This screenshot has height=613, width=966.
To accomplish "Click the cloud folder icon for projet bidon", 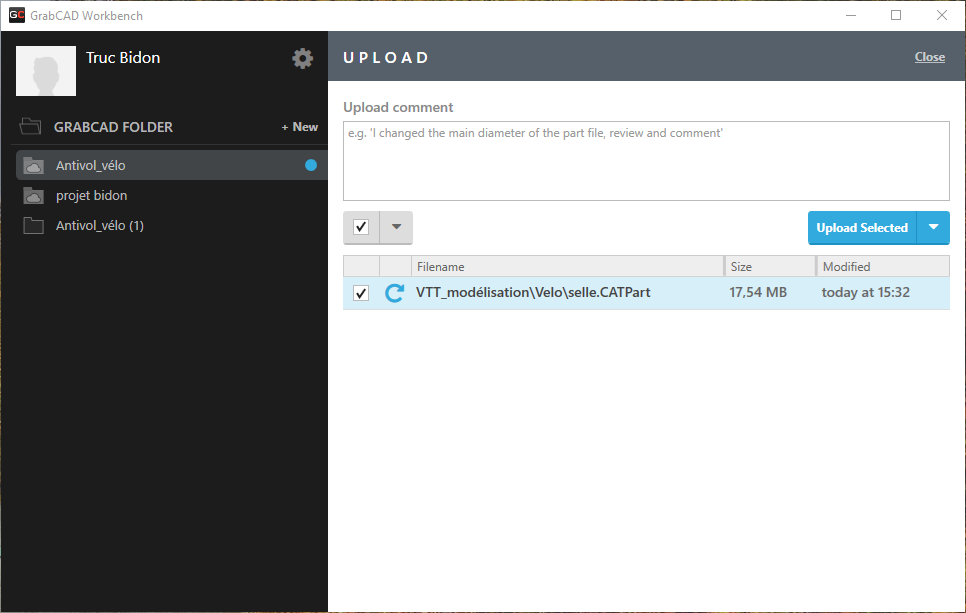I will [x=33, y=195].
